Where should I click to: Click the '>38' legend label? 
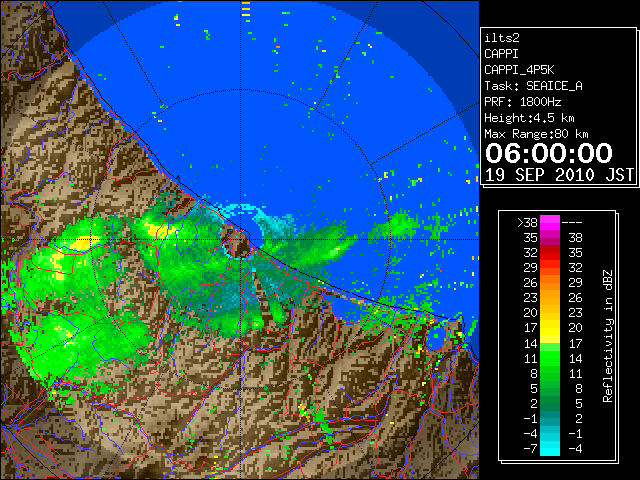click(x=527, y=223)
